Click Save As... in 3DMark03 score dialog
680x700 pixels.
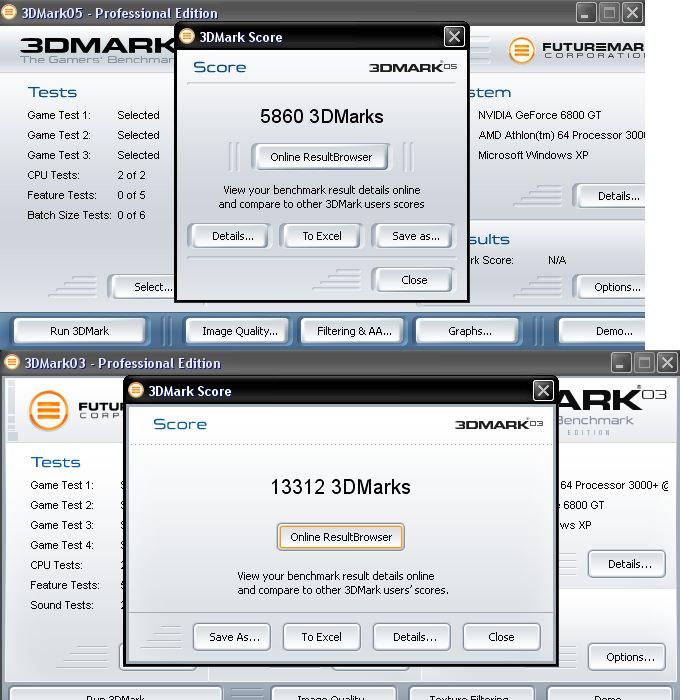pos(232,637)
